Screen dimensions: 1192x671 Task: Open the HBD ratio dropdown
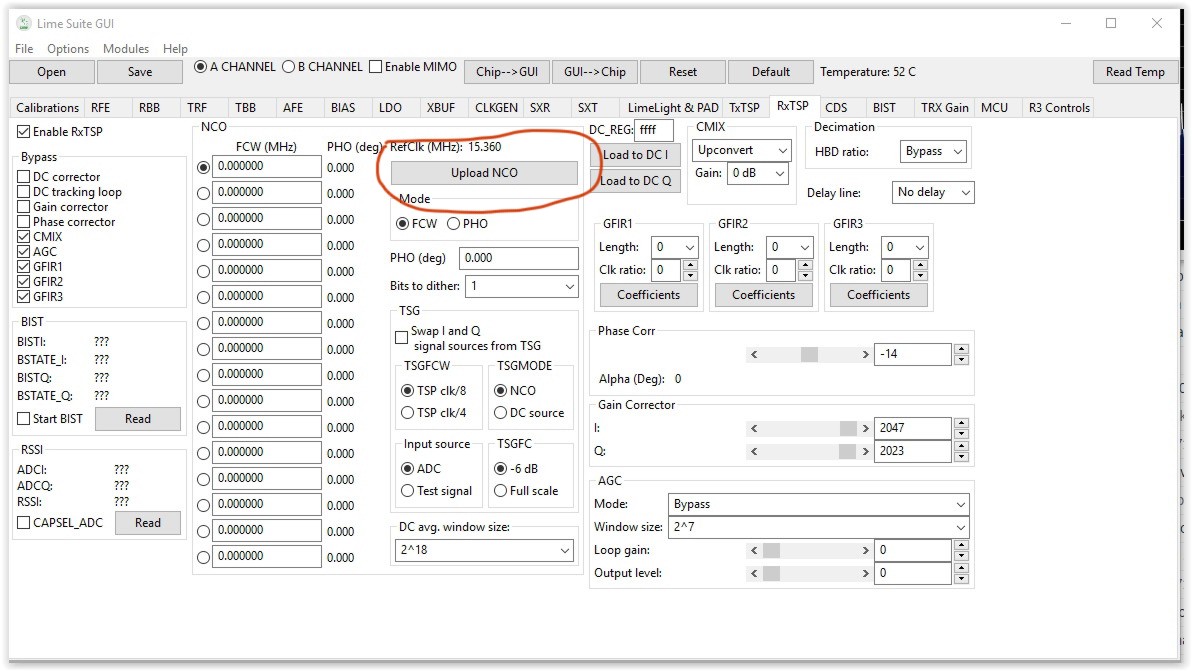[x=933, y=151]
